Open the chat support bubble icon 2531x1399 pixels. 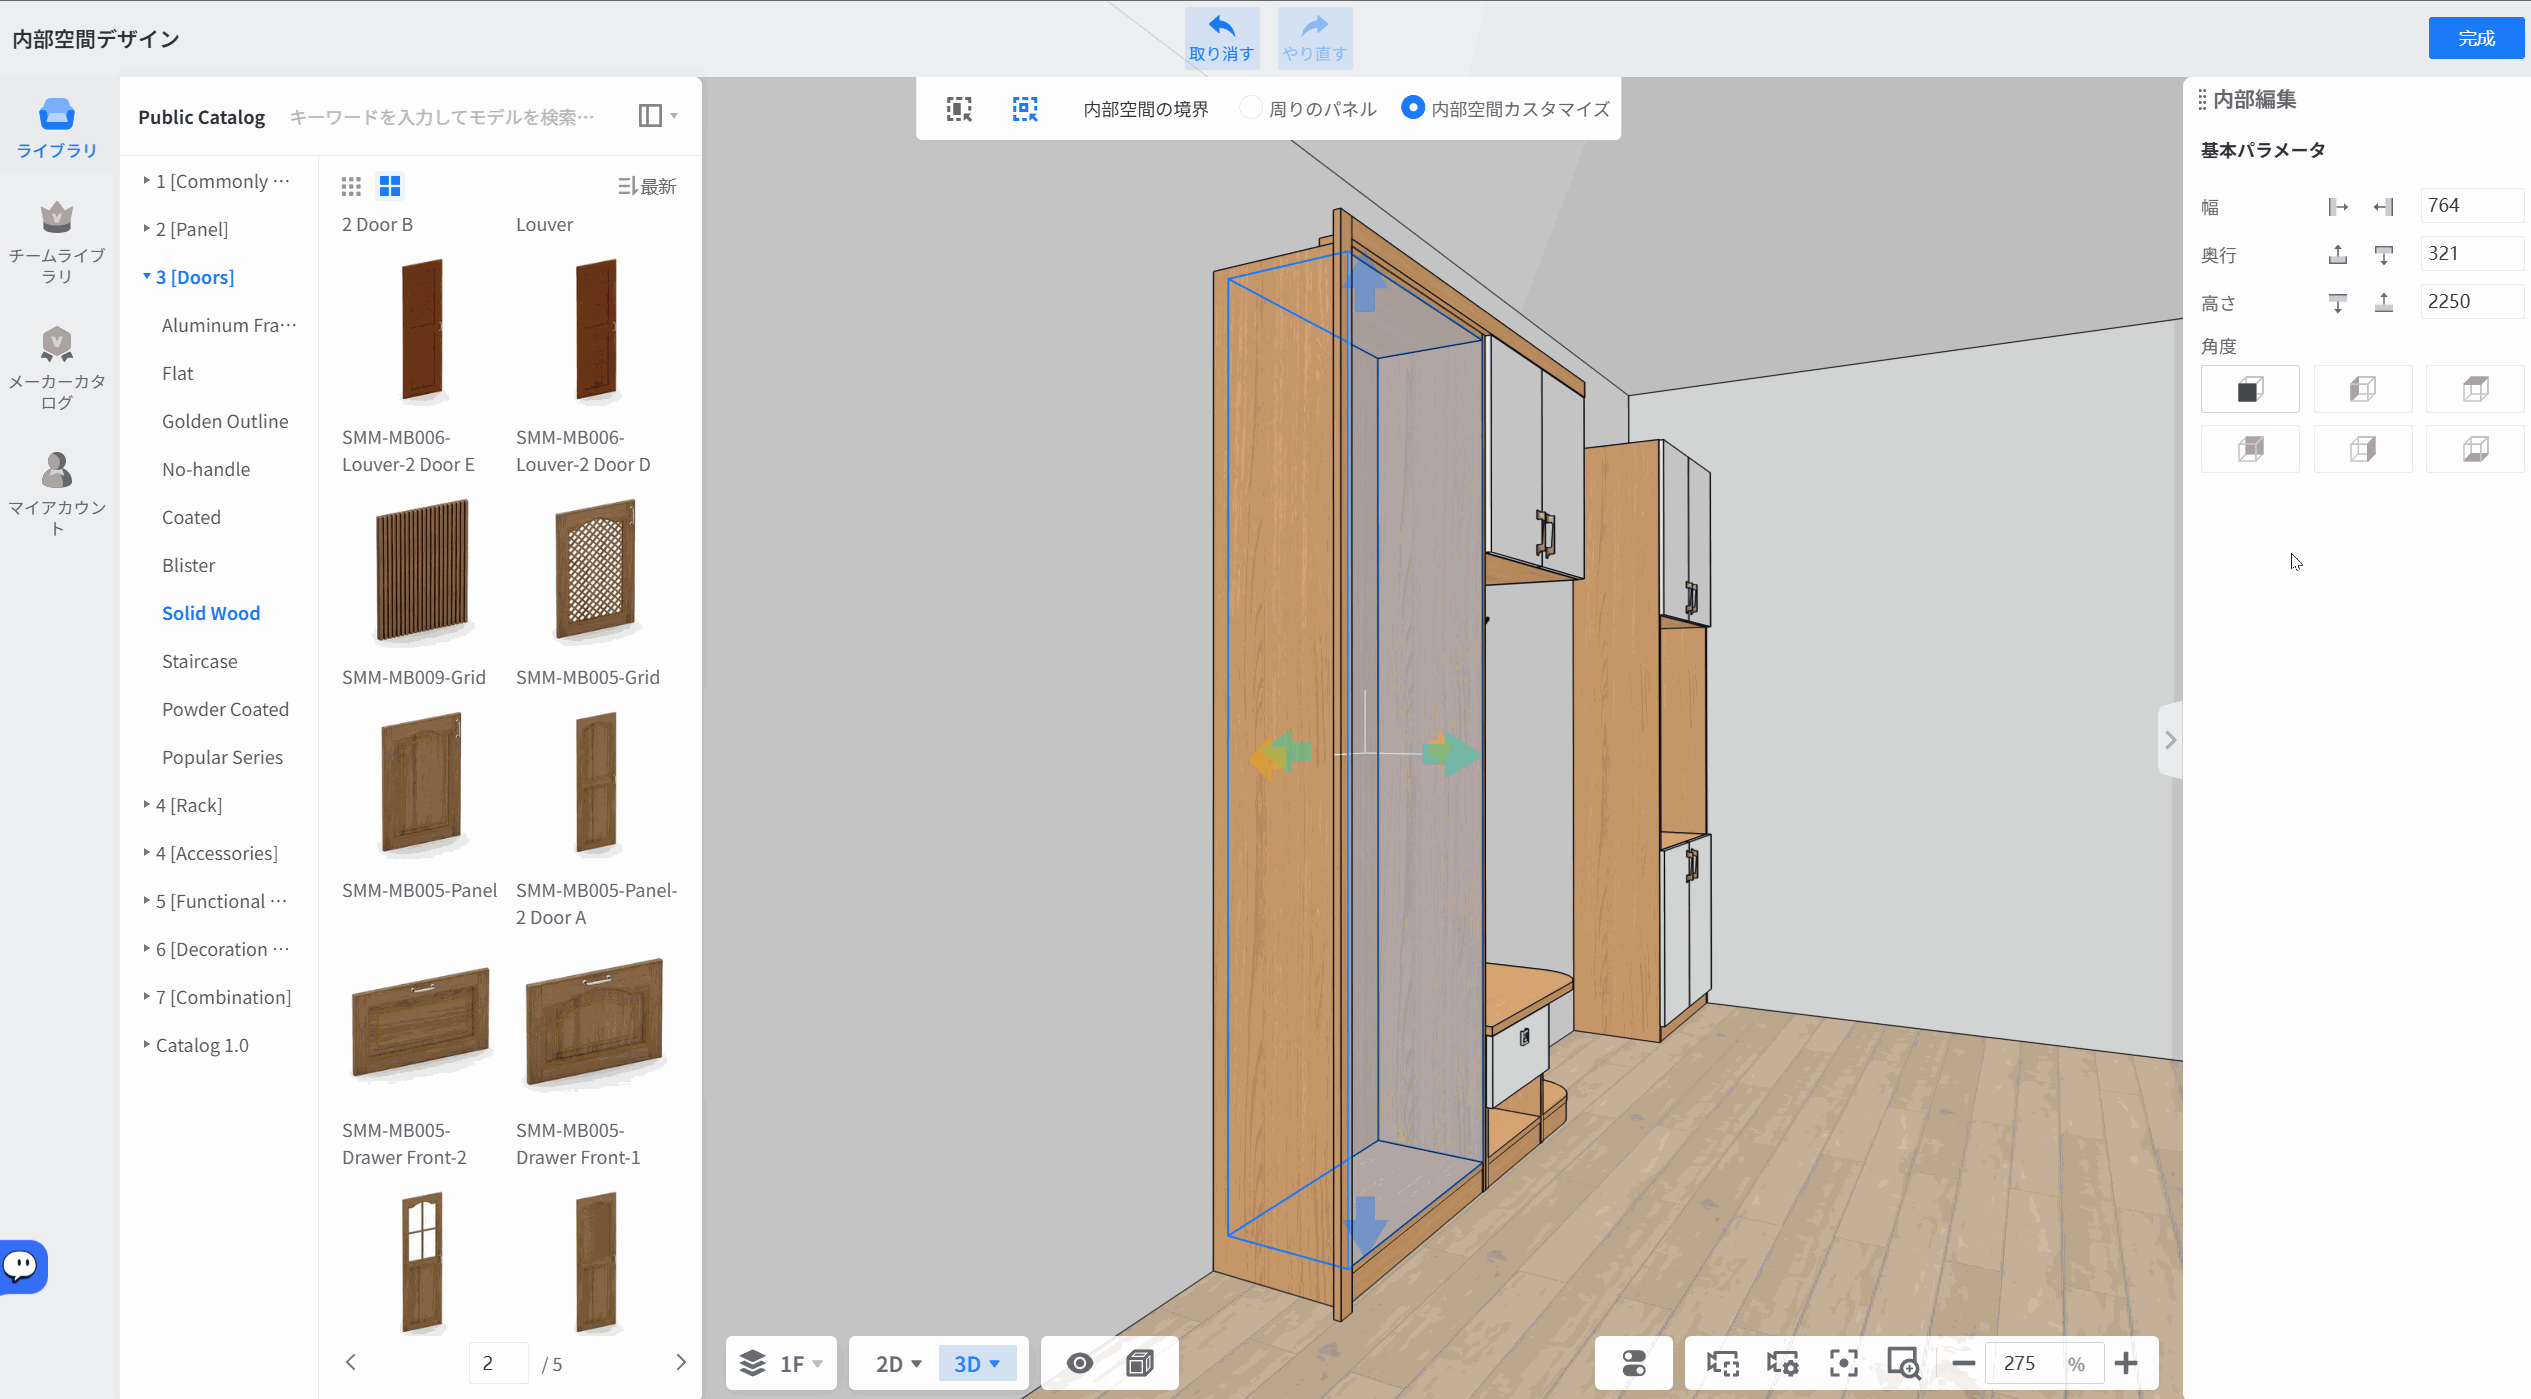tap(22, 1266)
